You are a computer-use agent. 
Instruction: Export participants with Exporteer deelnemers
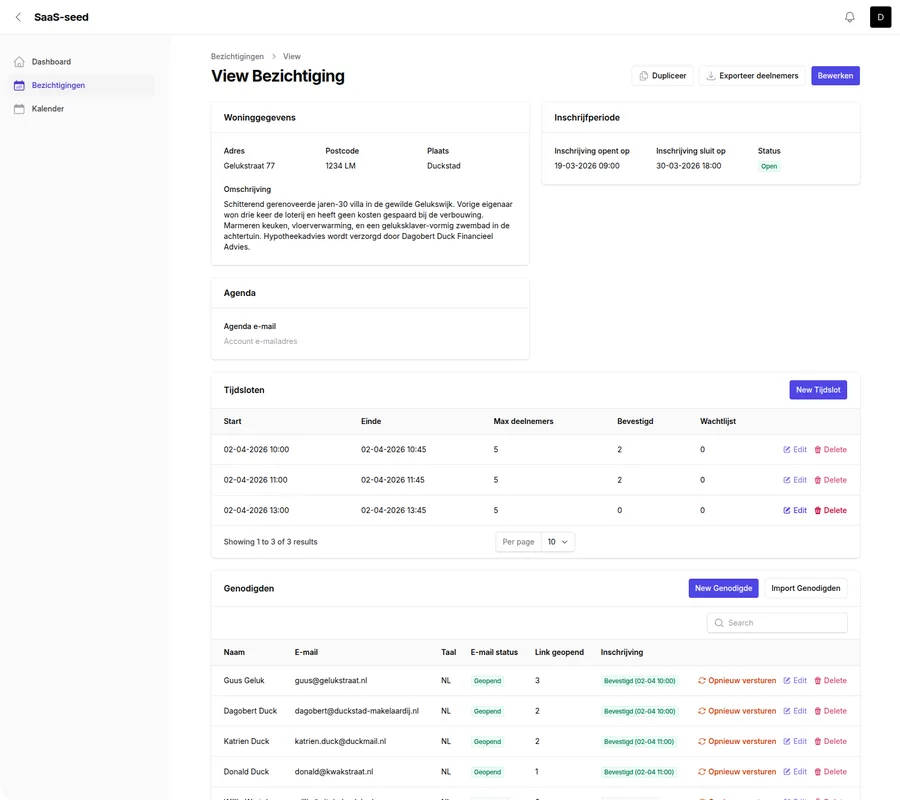pos(752,75)
